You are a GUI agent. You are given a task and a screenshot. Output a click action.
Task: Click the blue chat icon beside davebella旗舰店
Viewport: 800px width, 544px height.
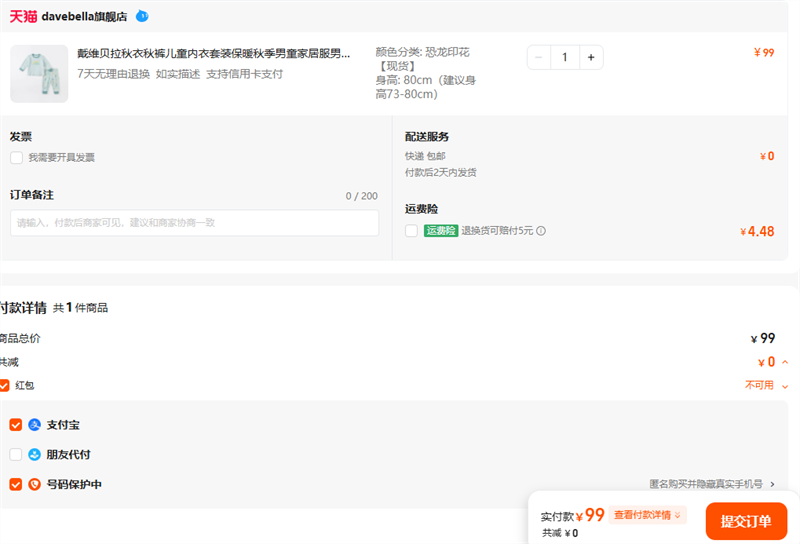(142, 16)
